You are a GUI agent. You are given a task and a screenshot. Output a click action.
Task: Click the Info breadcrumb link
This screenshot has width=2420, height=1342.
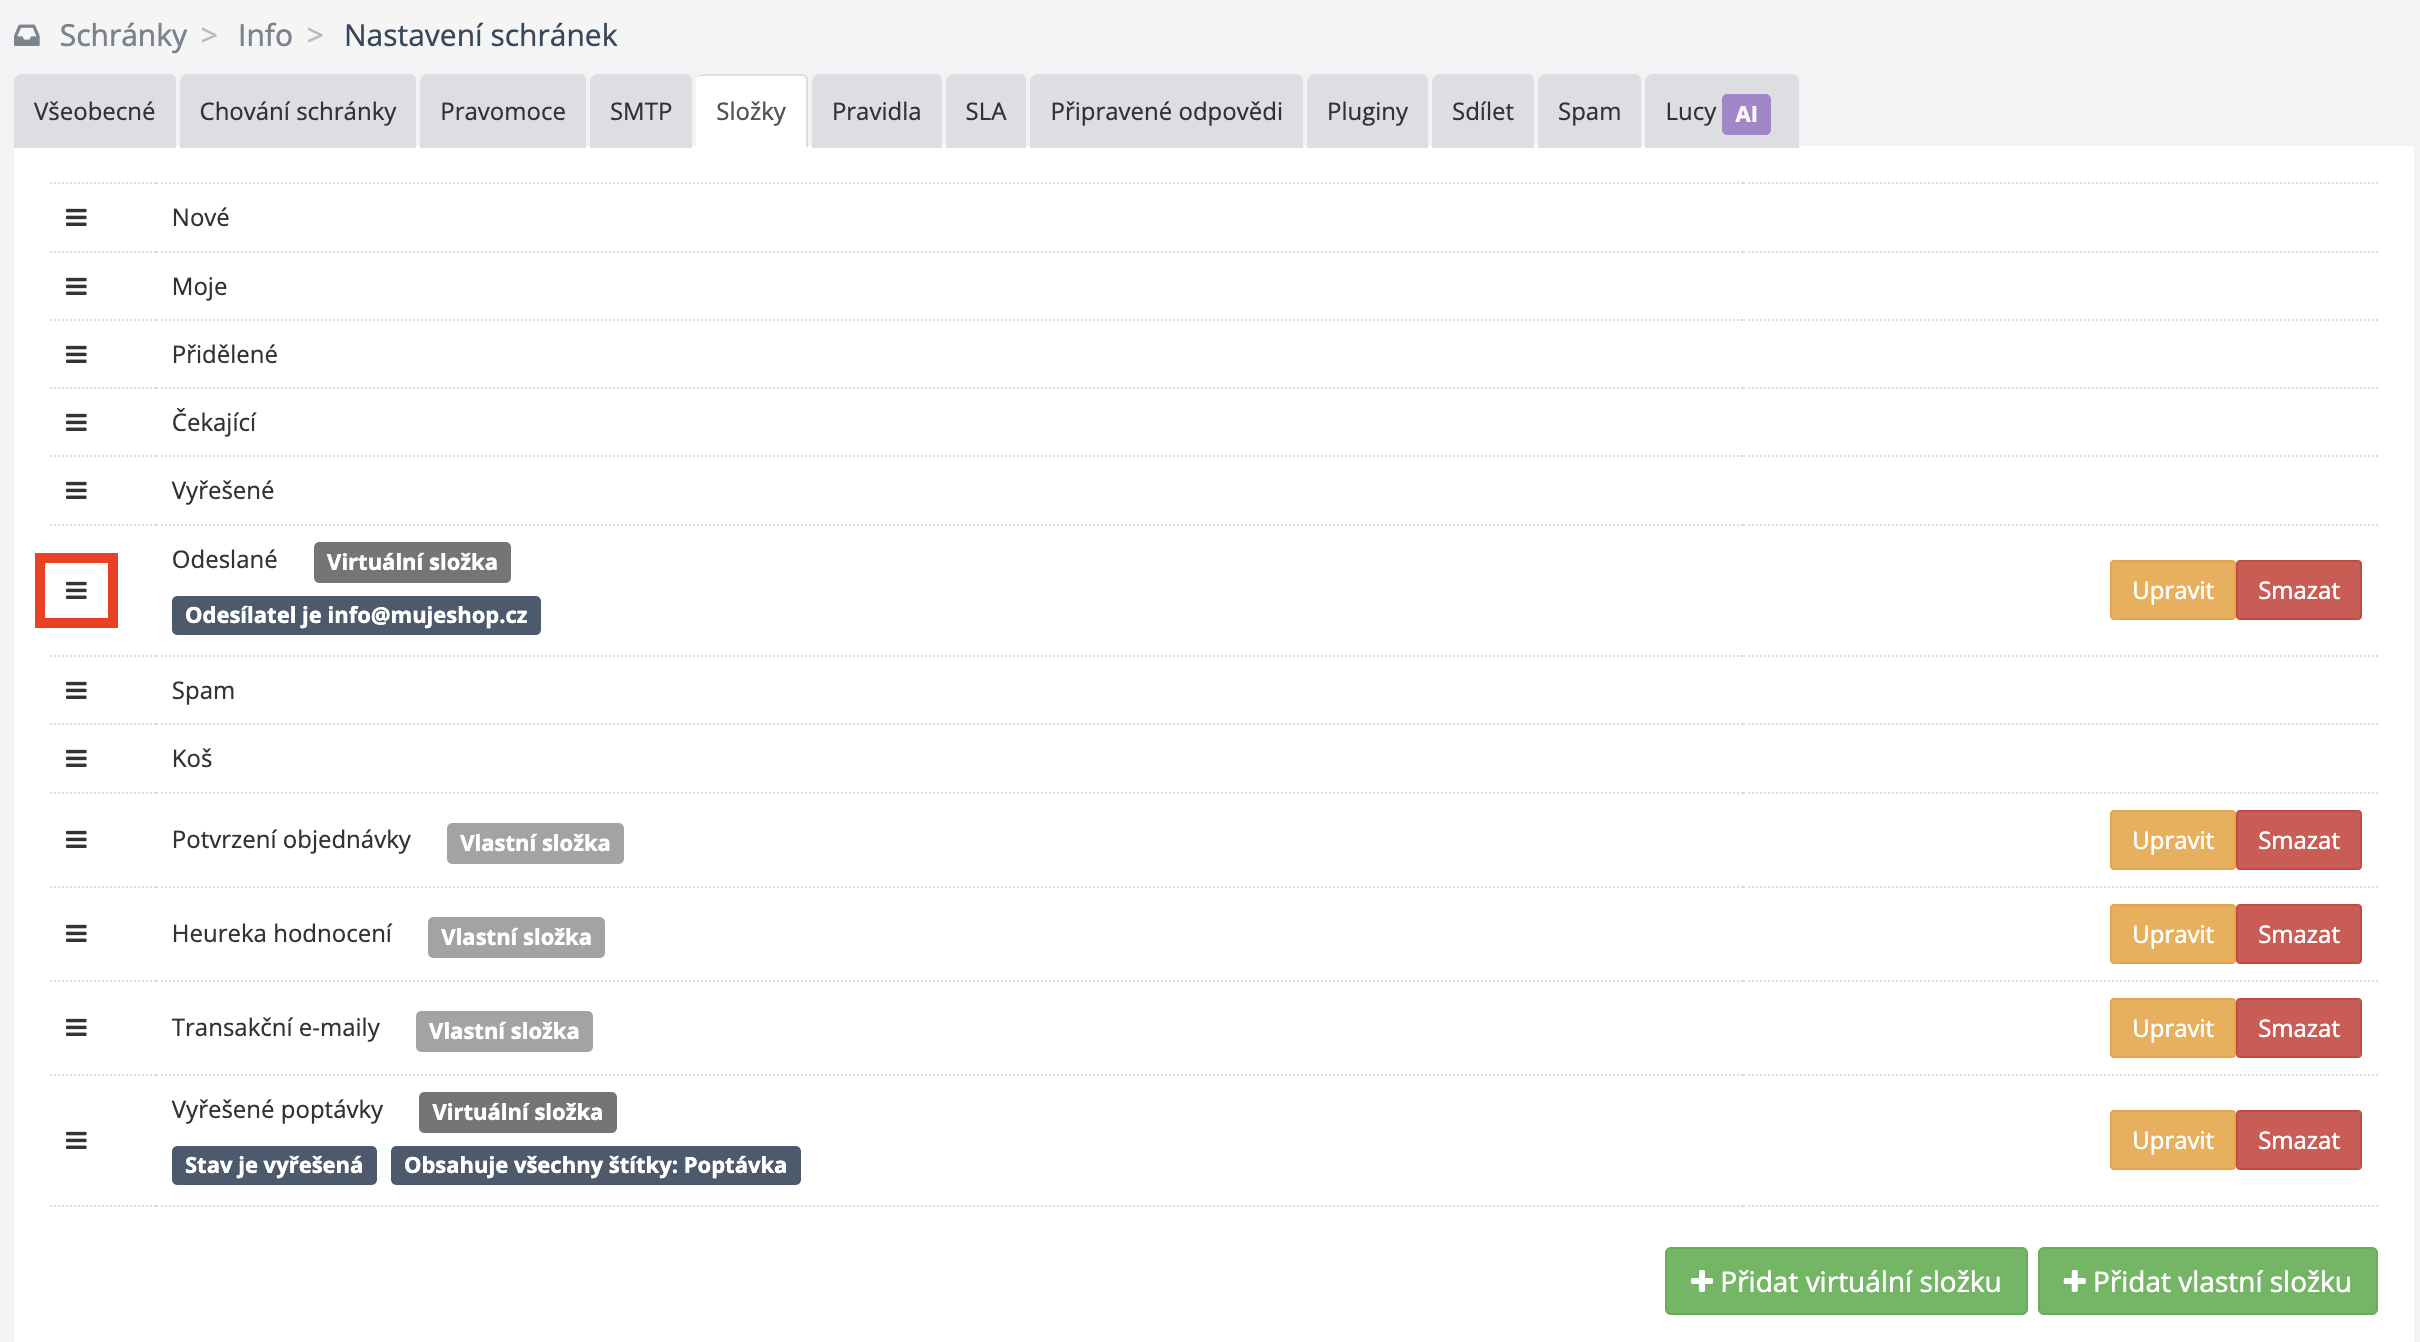[265, 35]
